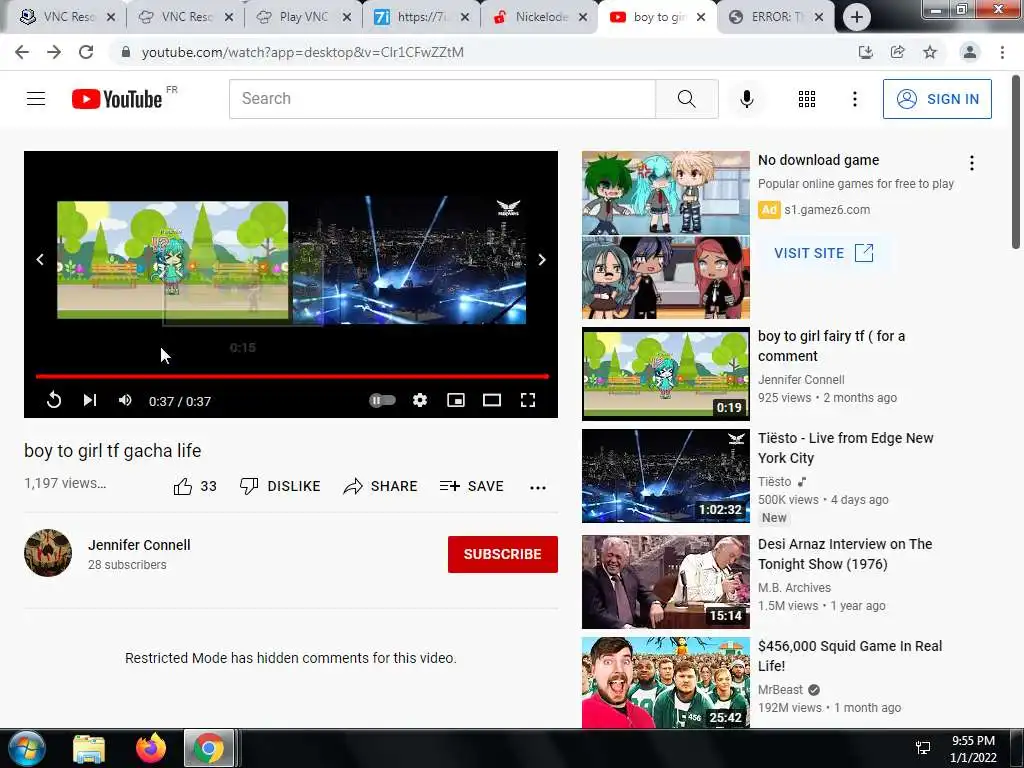This screenshot has height=768, width=1024.
Task: Enable miniplayer mode
Action: [456, 400]
